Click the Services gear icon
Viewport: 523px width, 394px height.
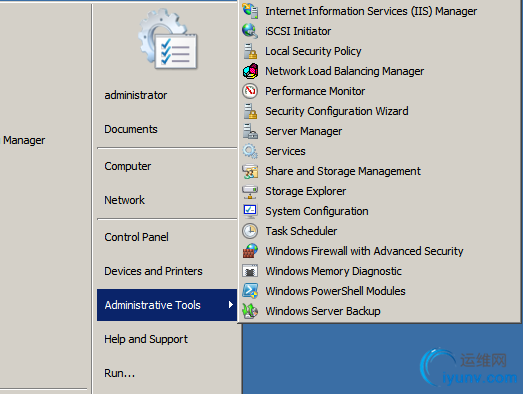(x=250, y=151)
